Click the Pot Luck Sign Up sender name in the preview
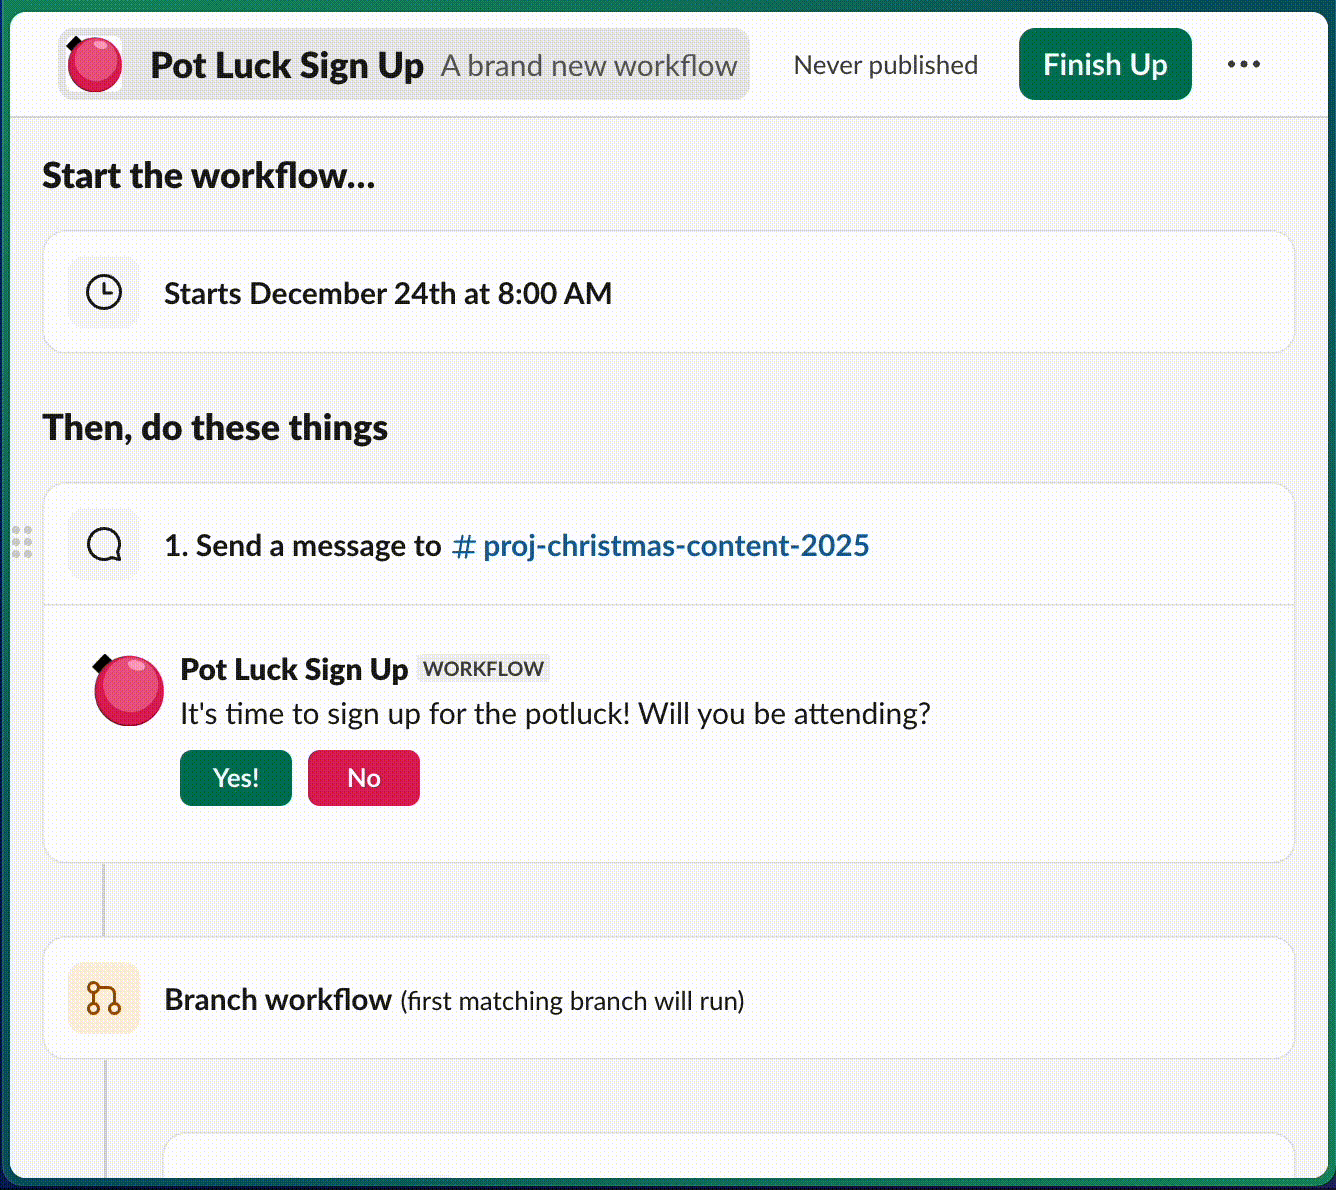The width and height of the screenshot is (1336, 1190). [294, 669]
